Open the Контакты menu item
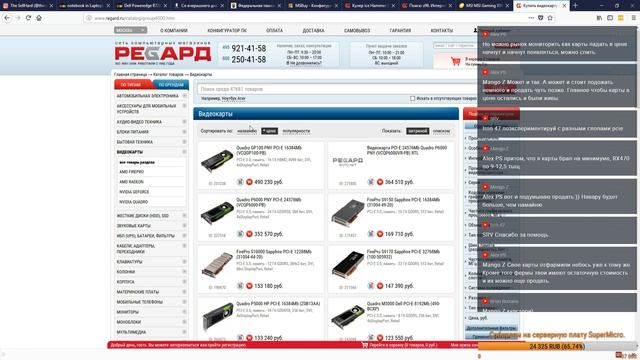The image size is (640, 360). click(442, 31)
